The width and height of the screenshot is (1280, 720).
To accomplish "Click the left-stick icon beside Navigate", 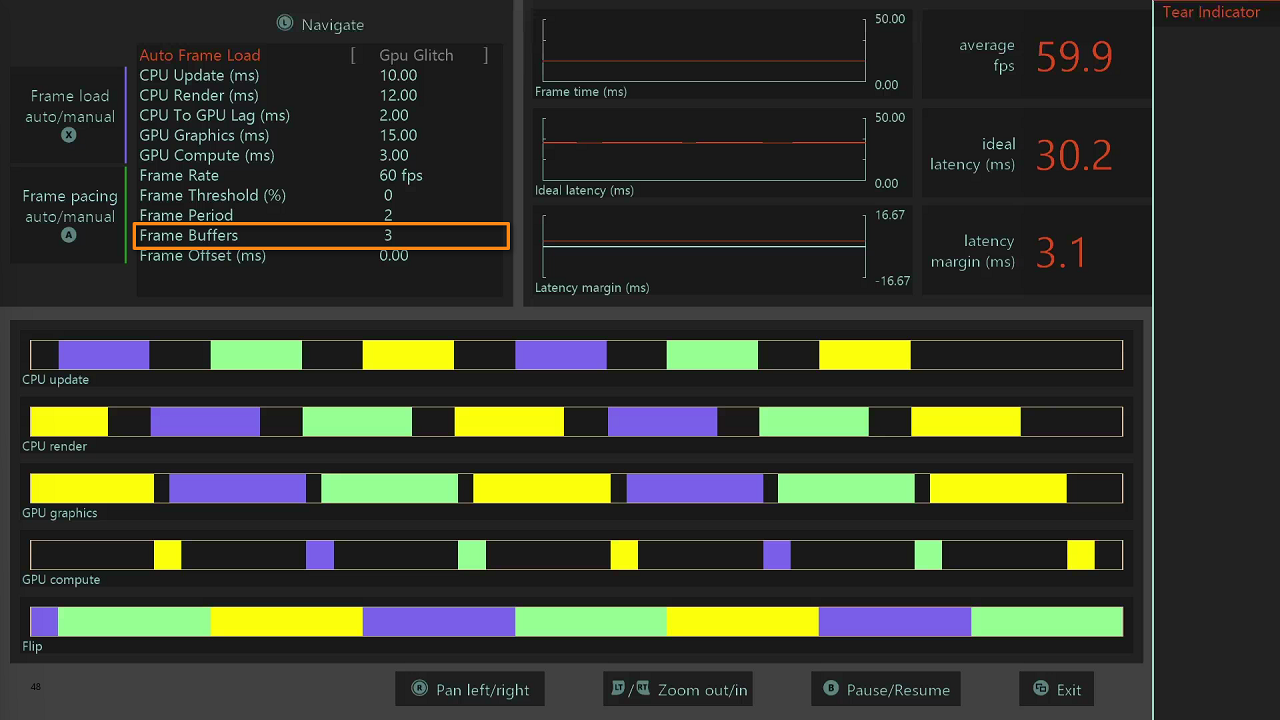I will [285, 23].
